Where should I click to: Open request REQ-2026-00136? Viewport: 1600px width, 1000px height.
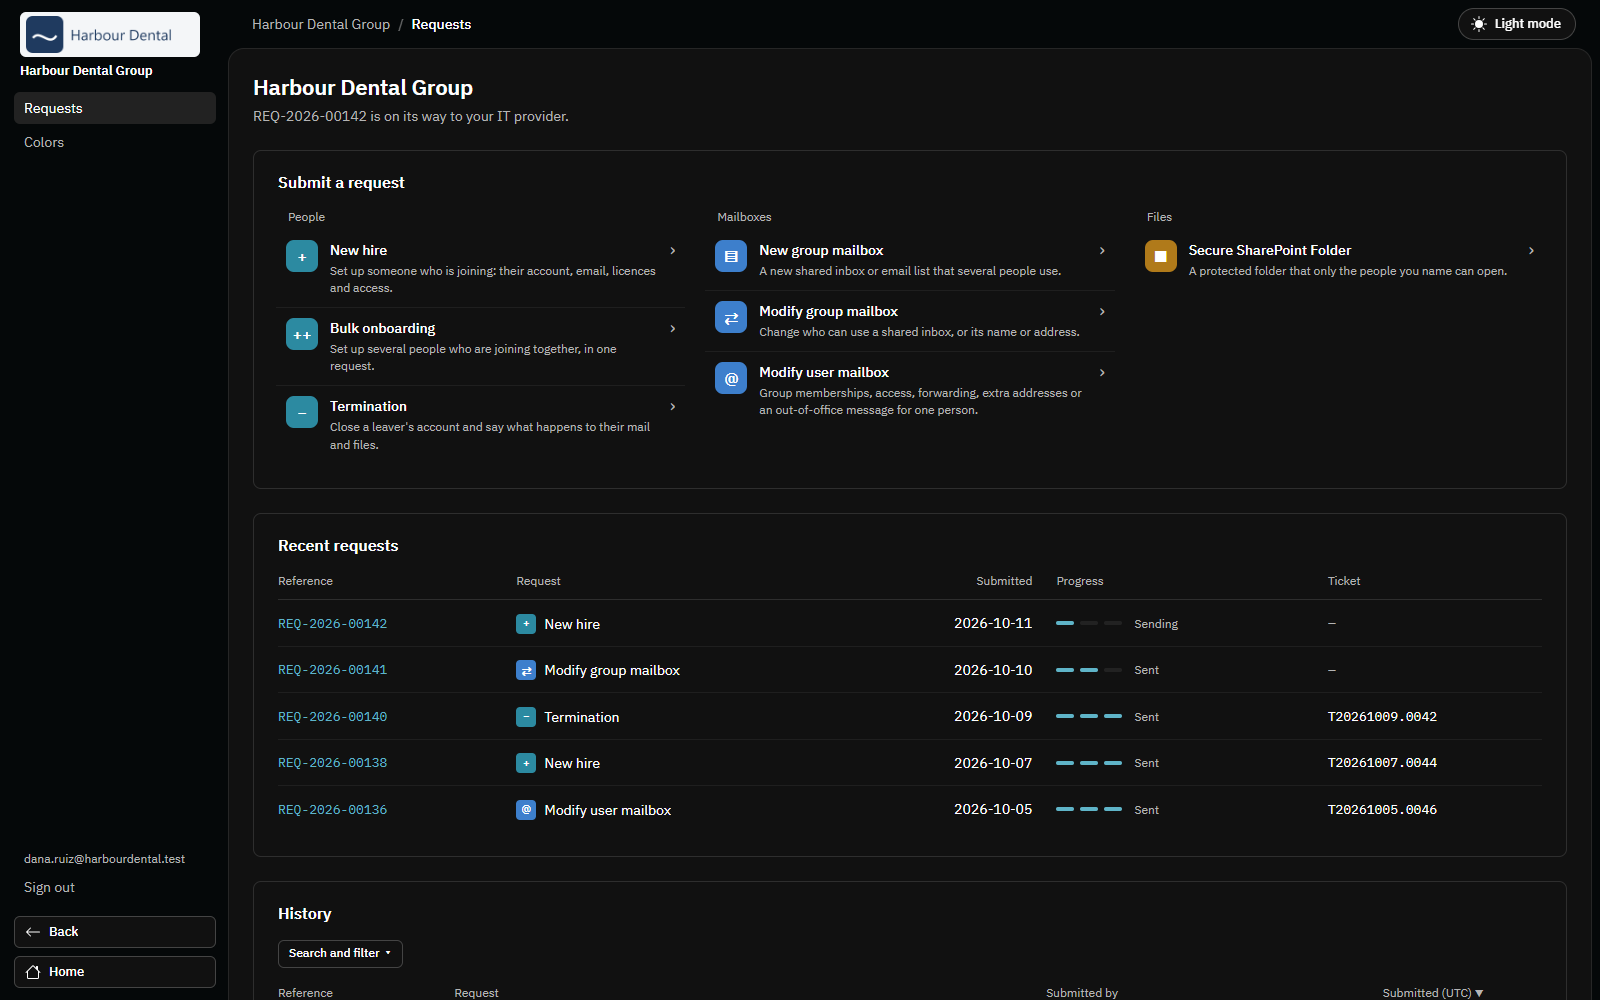click(332, 810)
